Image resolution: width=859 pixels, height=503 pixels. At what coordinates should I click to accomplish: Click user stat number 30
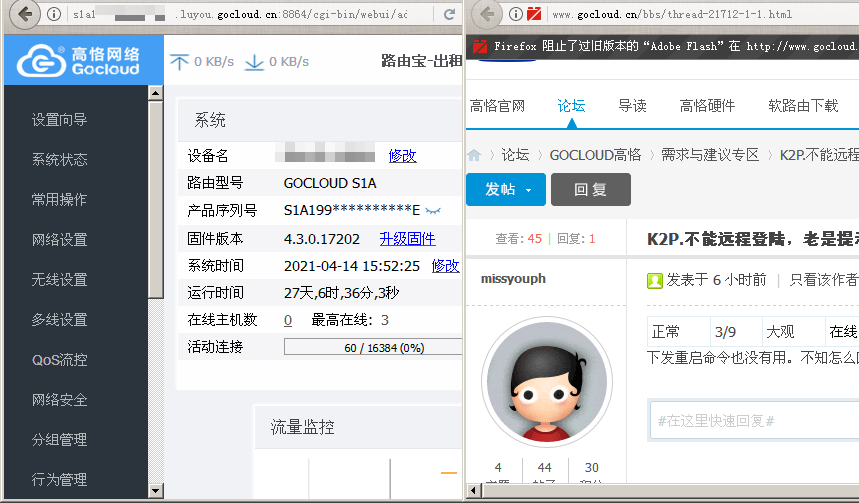(591, 467)
